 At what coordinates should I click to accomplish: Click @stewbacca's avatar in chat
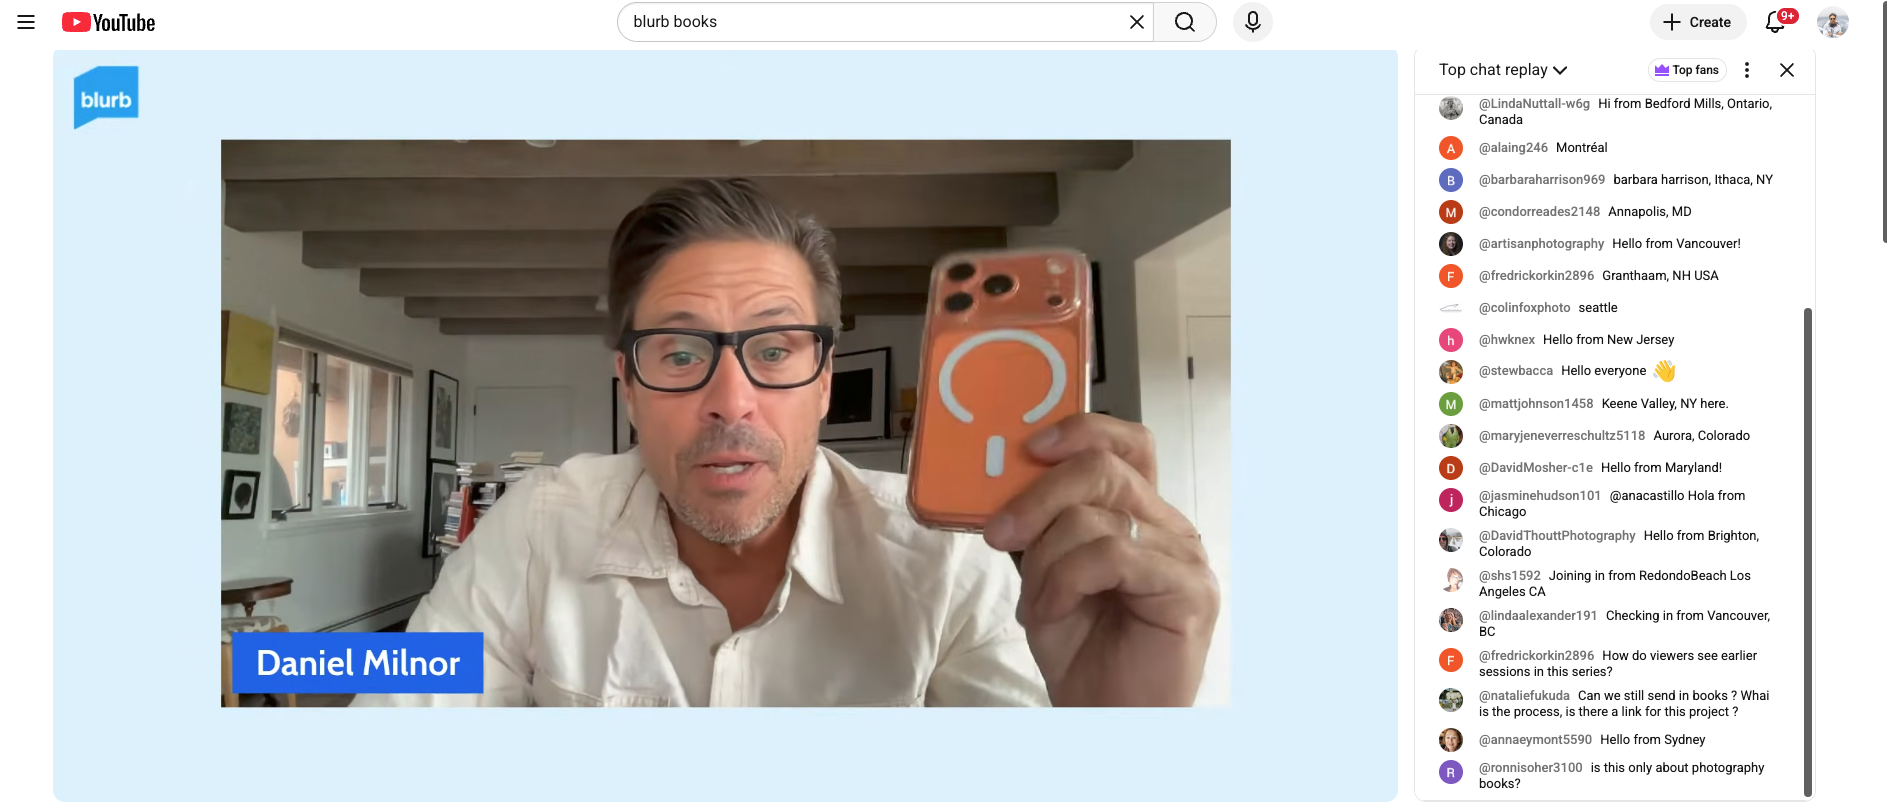click(x=1450, y=372)
